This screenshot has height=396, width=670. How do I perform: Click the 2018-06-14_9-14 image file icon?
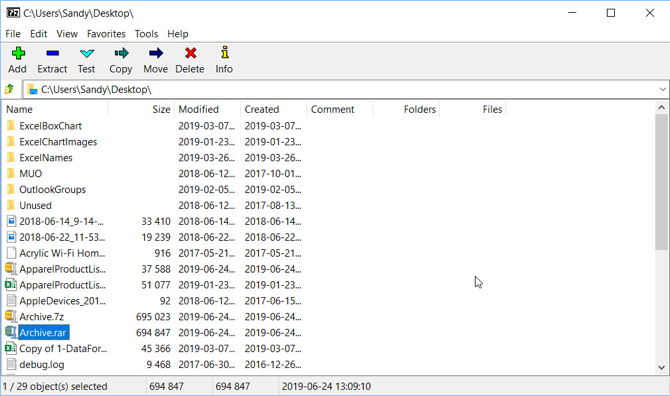[x=11, y=221]
